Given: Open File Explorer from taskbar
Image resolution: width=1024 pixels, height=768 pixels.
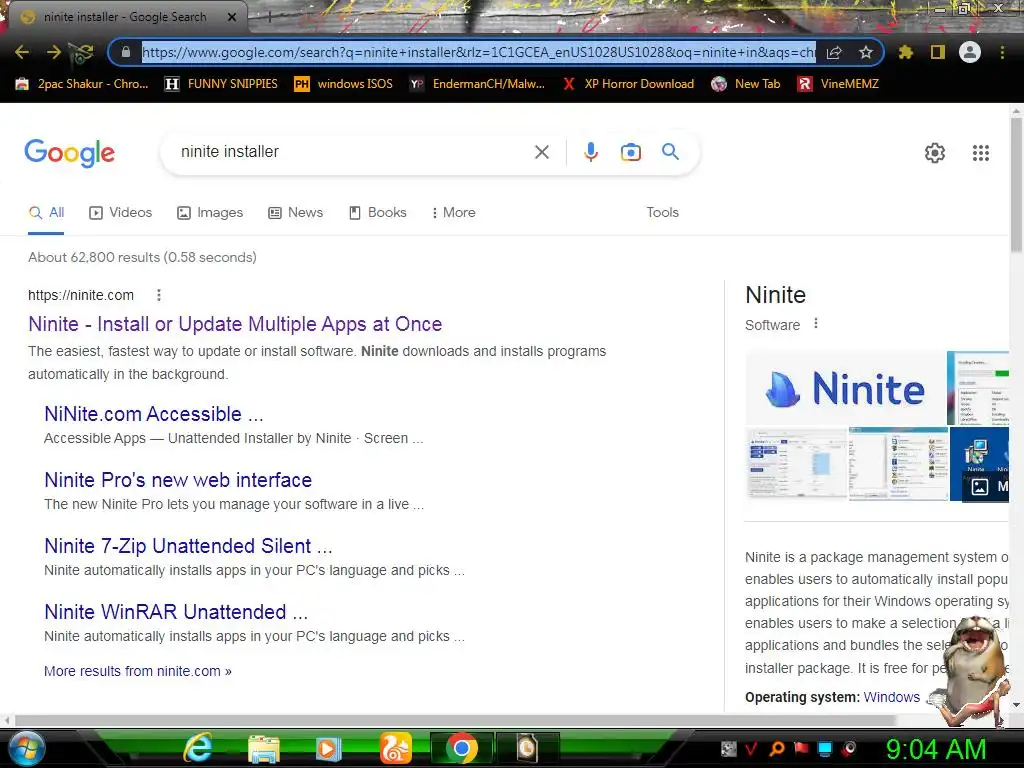Looking at the screenshot, I should point(264,749).
